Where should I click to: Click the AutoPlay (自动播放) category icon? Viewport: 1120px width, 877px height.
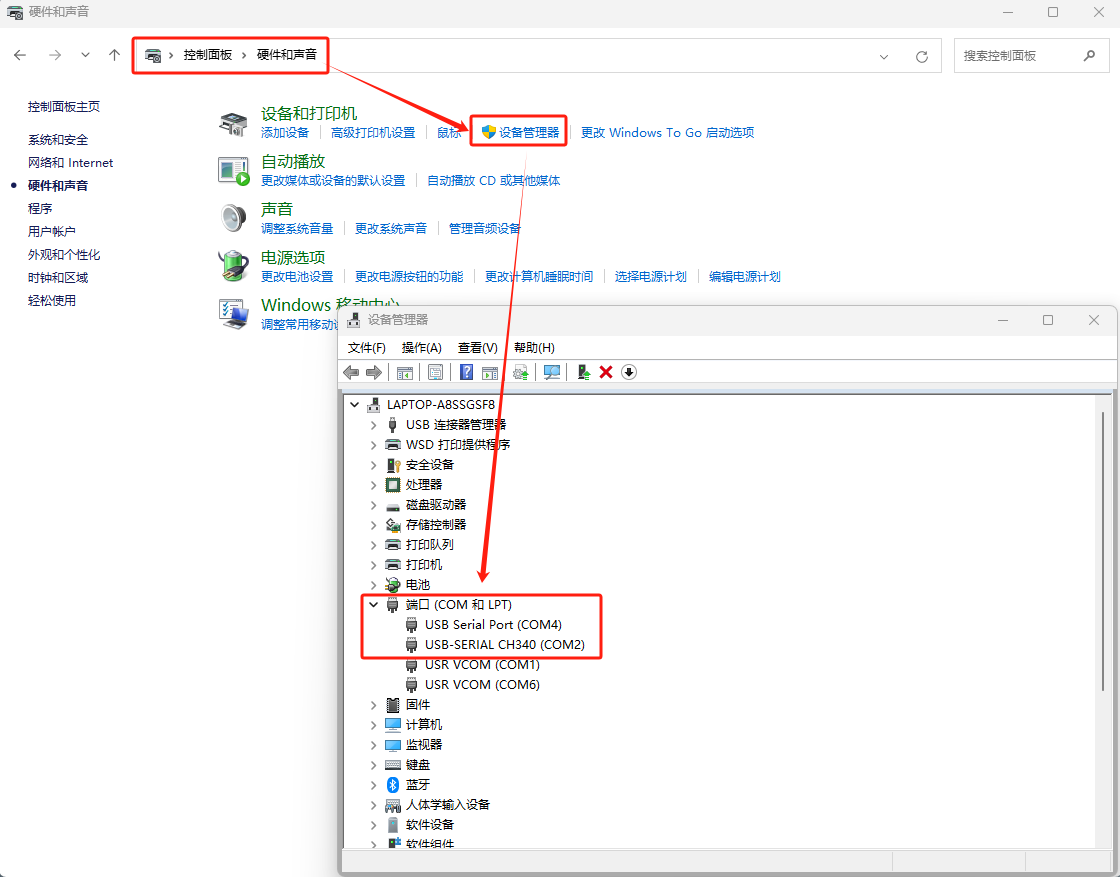point(234,171)
